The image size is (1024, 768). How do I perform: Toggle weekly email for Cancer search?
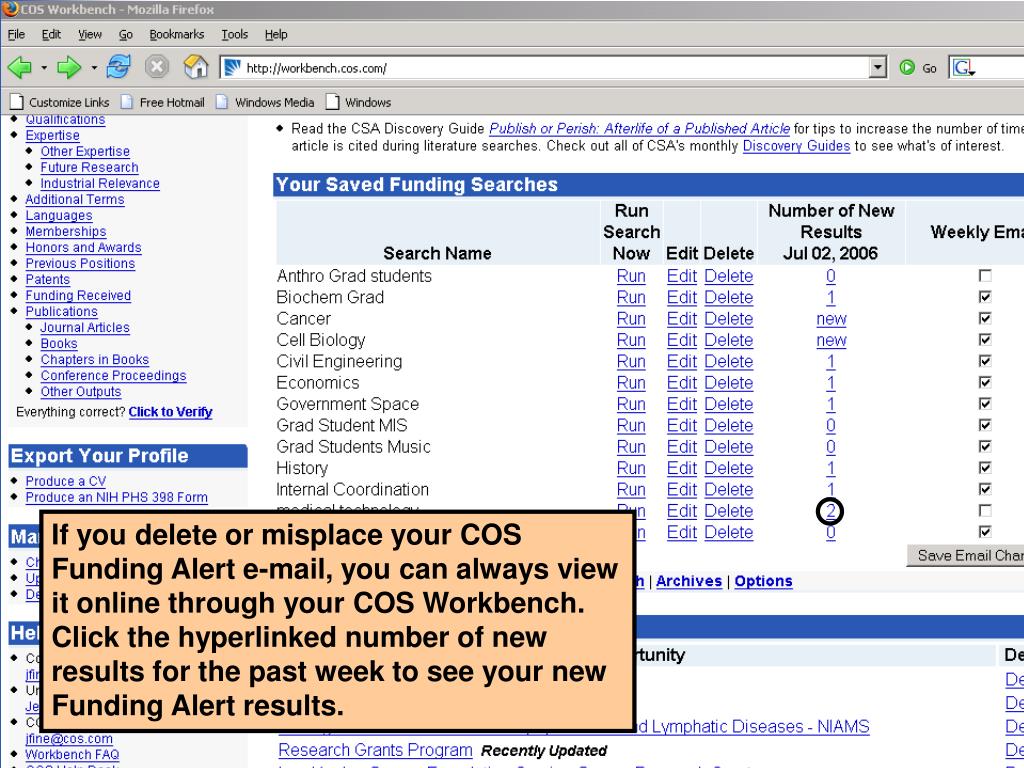coord(985,318)
